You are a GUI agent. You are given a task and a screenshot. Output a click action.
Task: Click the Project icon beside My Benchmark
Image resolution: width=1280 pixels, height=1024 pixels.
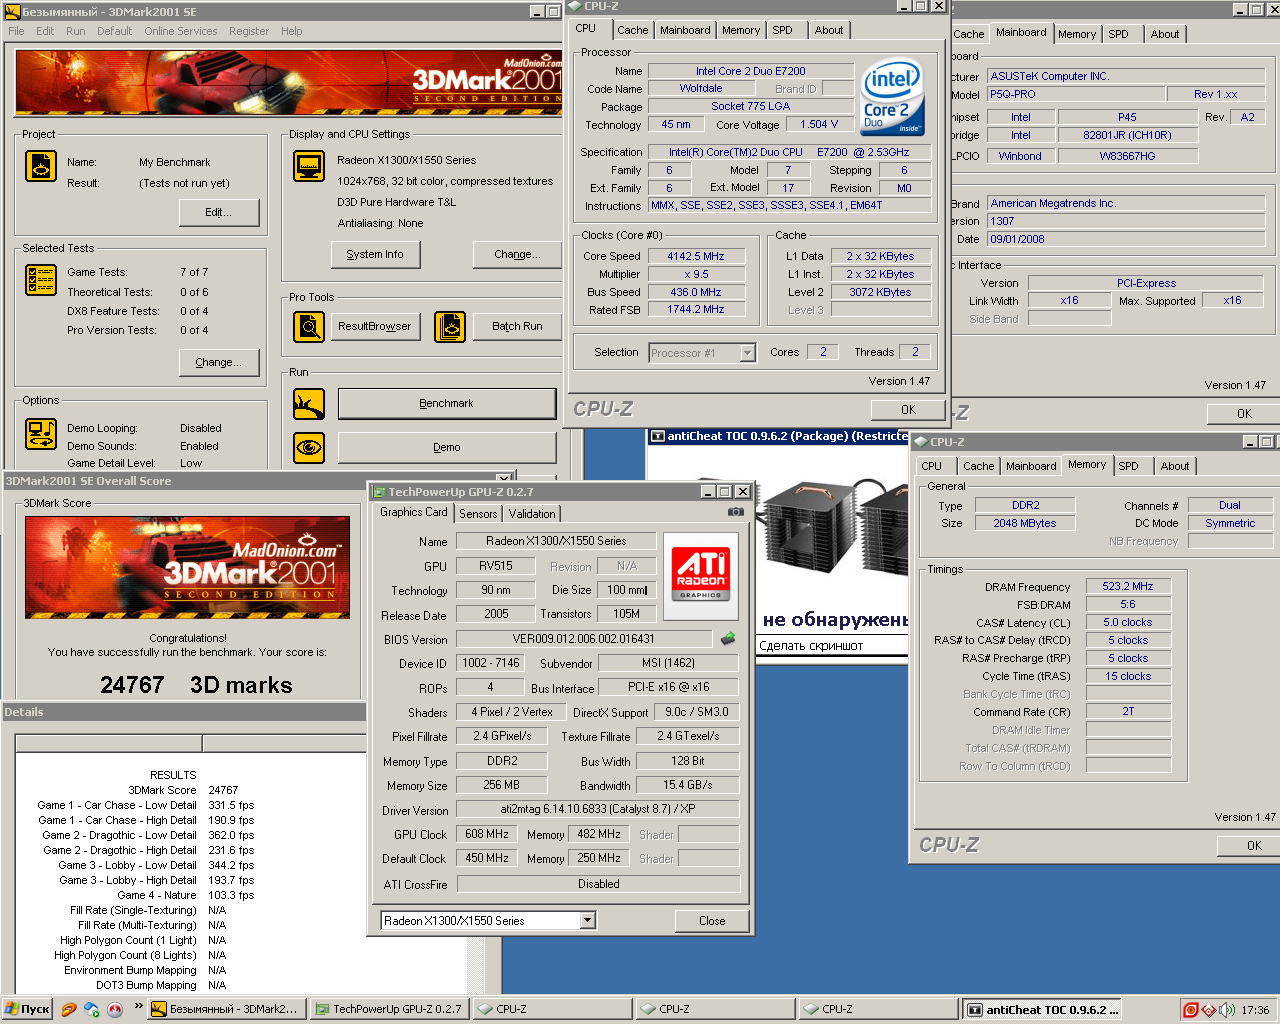41,166
